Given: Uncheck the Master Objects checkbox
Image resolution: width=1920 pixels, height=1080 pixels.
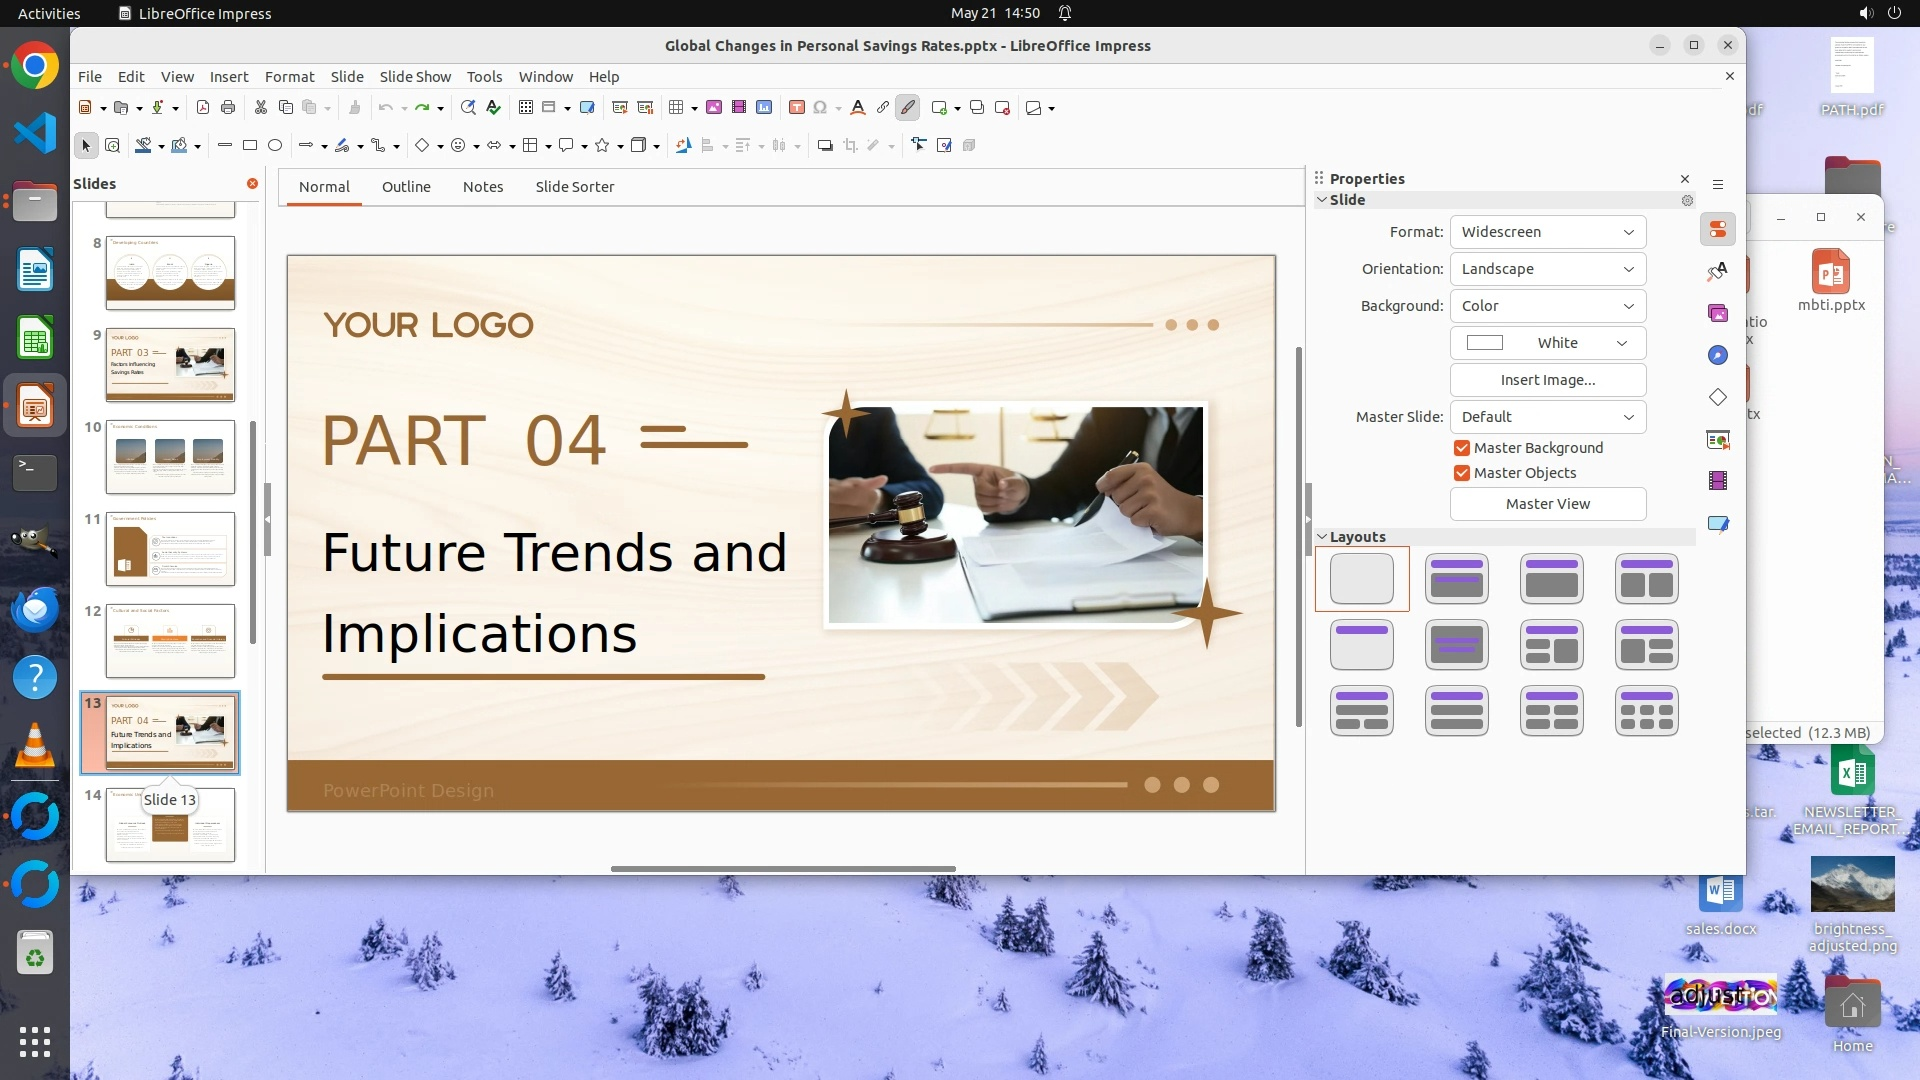Looking at the screenshot, I should click(1462, 473).
